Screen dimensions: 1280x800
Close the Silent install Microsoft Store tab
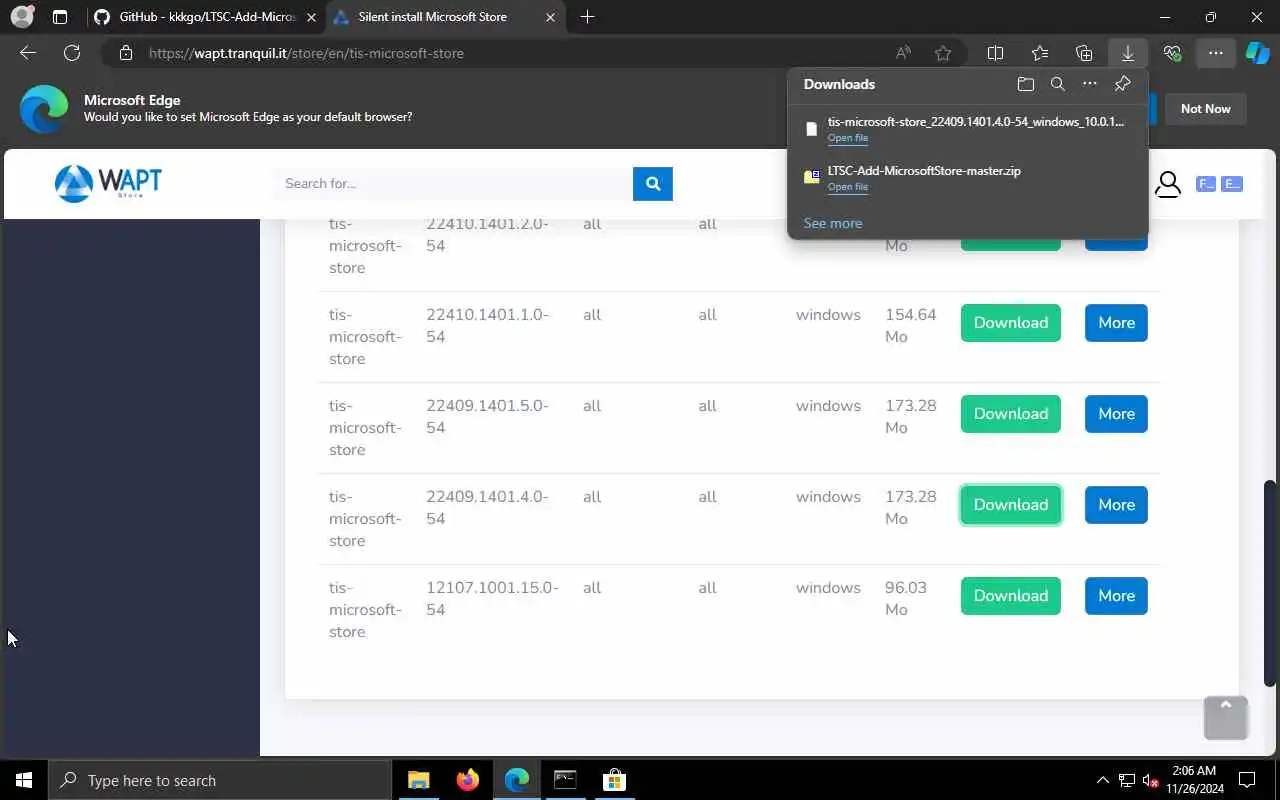[x=550, y=17]
